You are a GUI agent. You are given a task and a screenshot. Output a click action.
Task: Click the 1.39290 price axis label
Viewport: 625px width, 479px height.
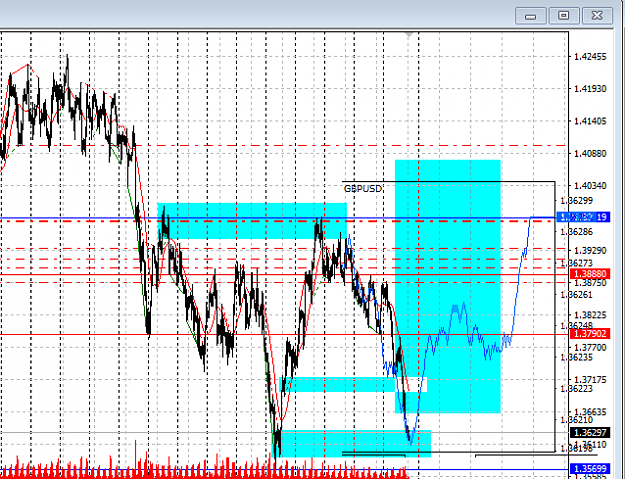click(x=590, y=251)
